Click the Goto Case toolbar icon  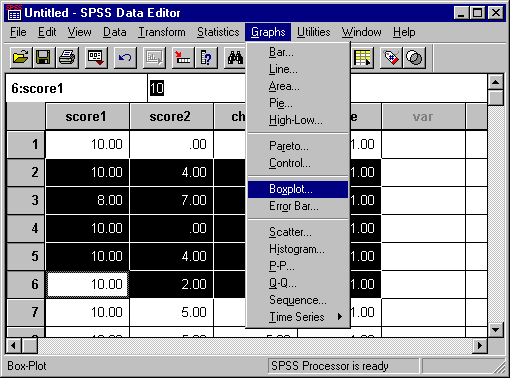coord(183,58)
